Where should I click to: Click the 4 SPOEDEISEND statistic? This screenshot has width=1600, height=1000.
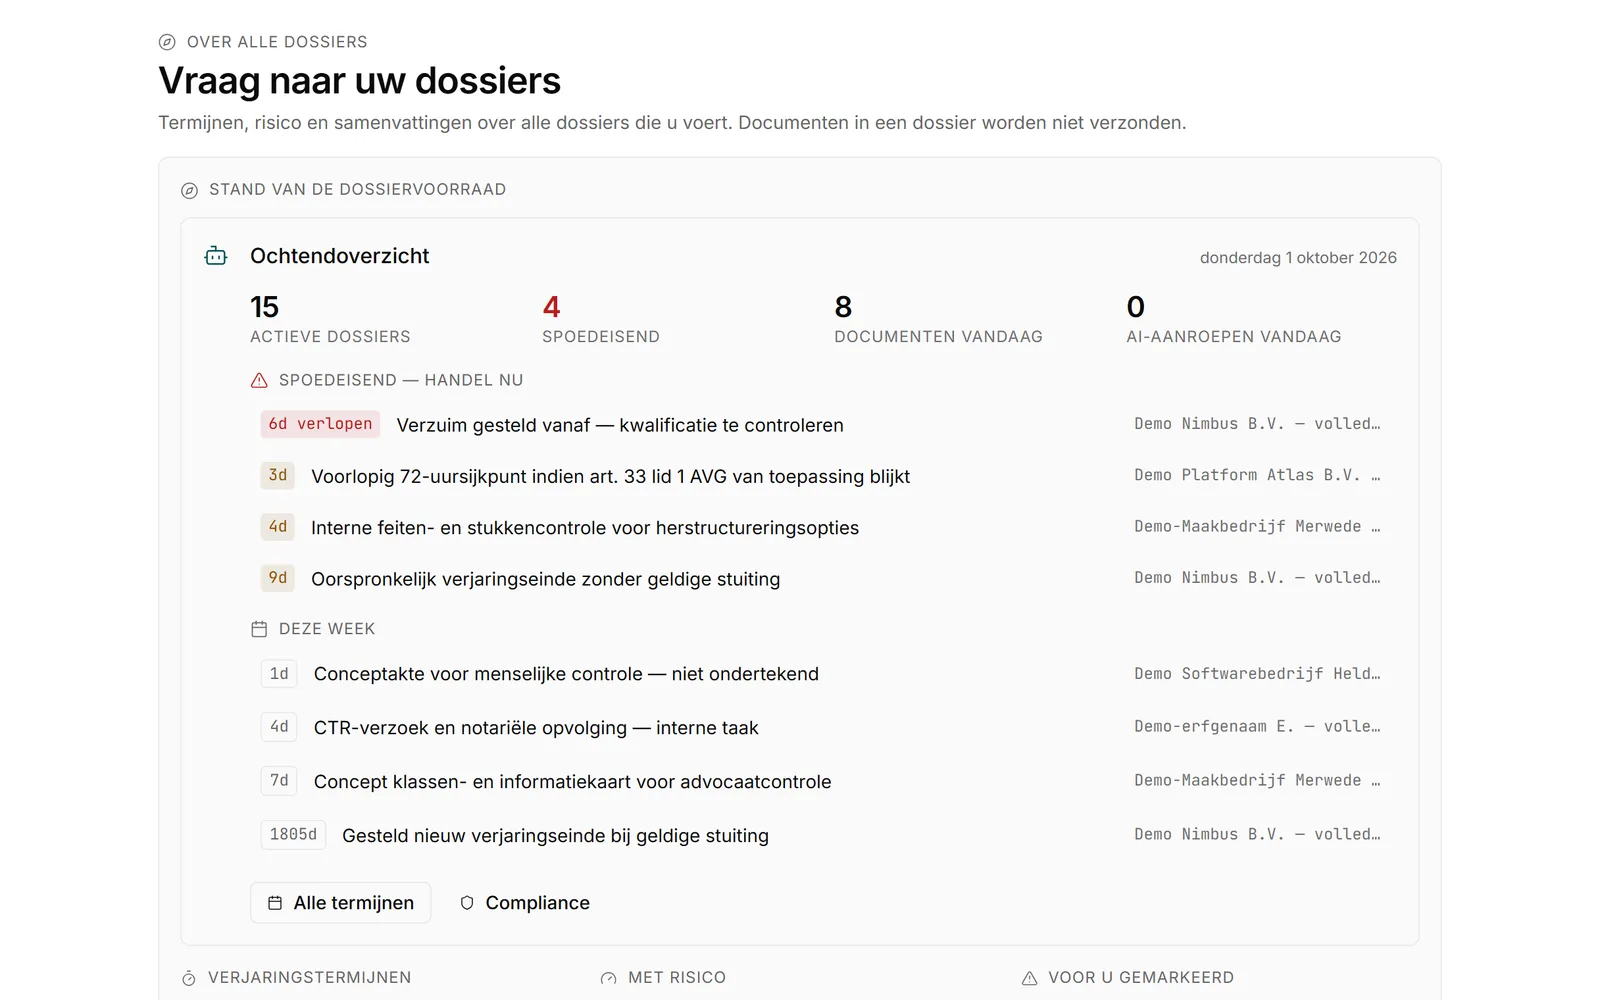601,319
